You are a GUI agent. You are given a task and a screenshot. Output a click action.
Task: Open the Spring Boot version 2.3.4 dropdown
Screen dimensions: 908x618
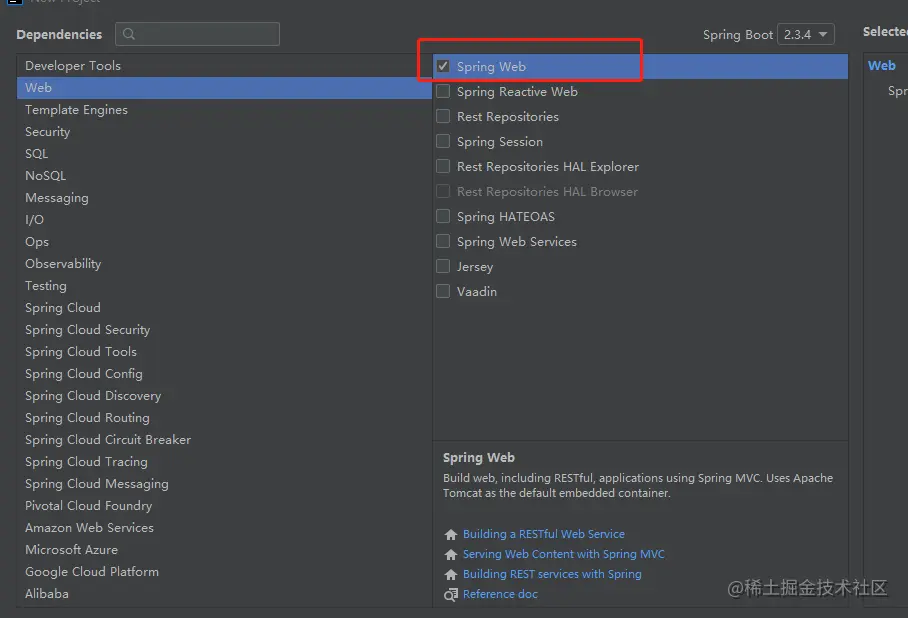(x=806, y=34)
